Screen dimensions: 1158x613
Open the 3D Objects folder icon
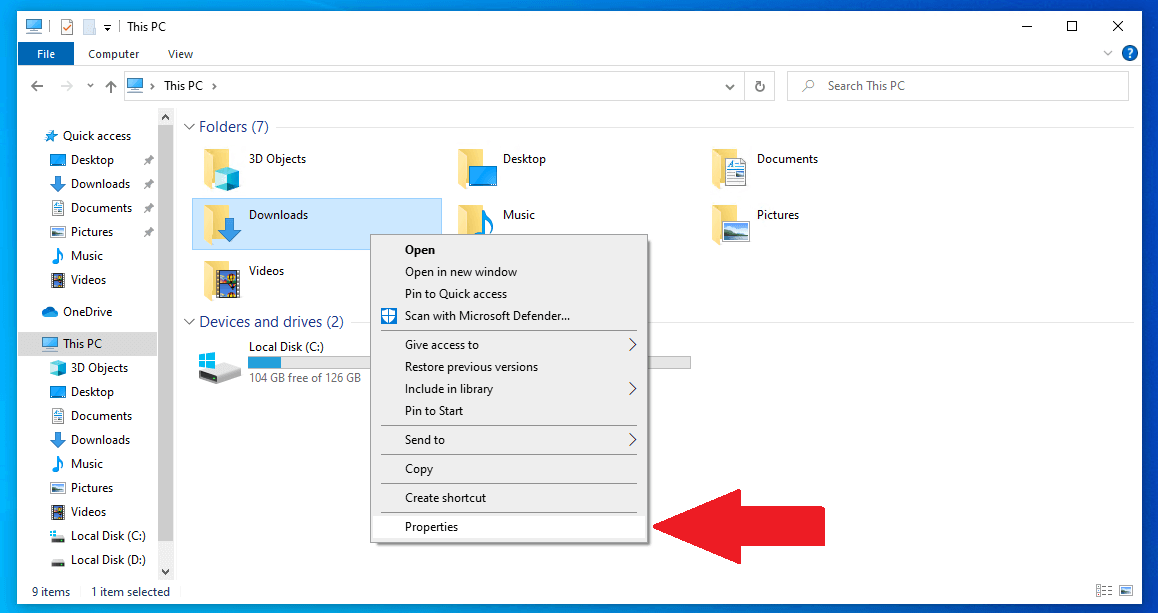click(221, 168)
